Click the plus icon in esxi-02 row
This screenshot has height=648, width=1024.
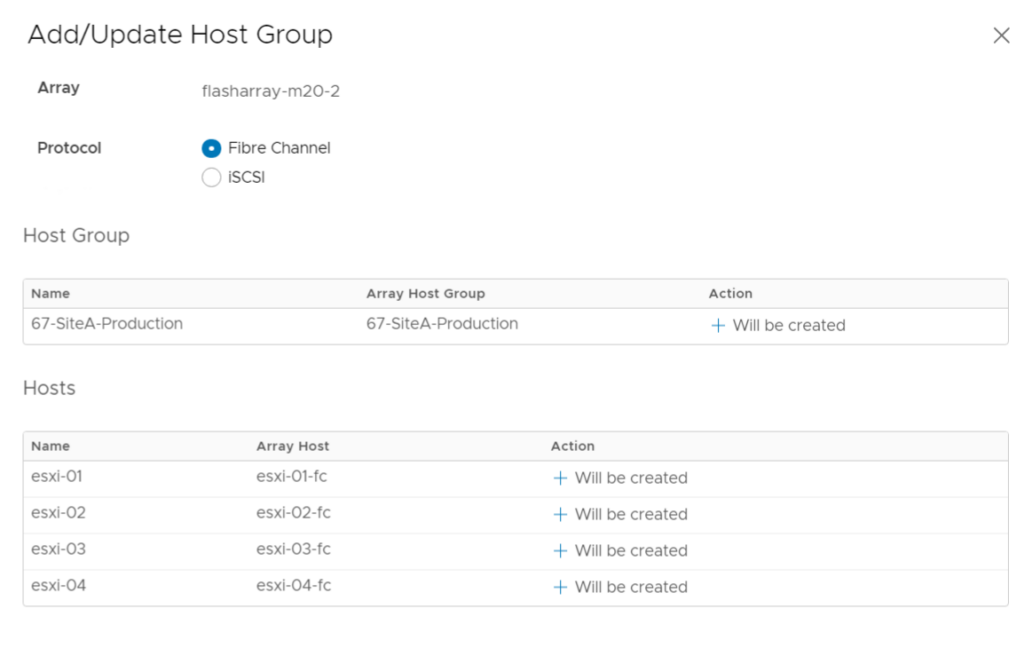point(560,515)
